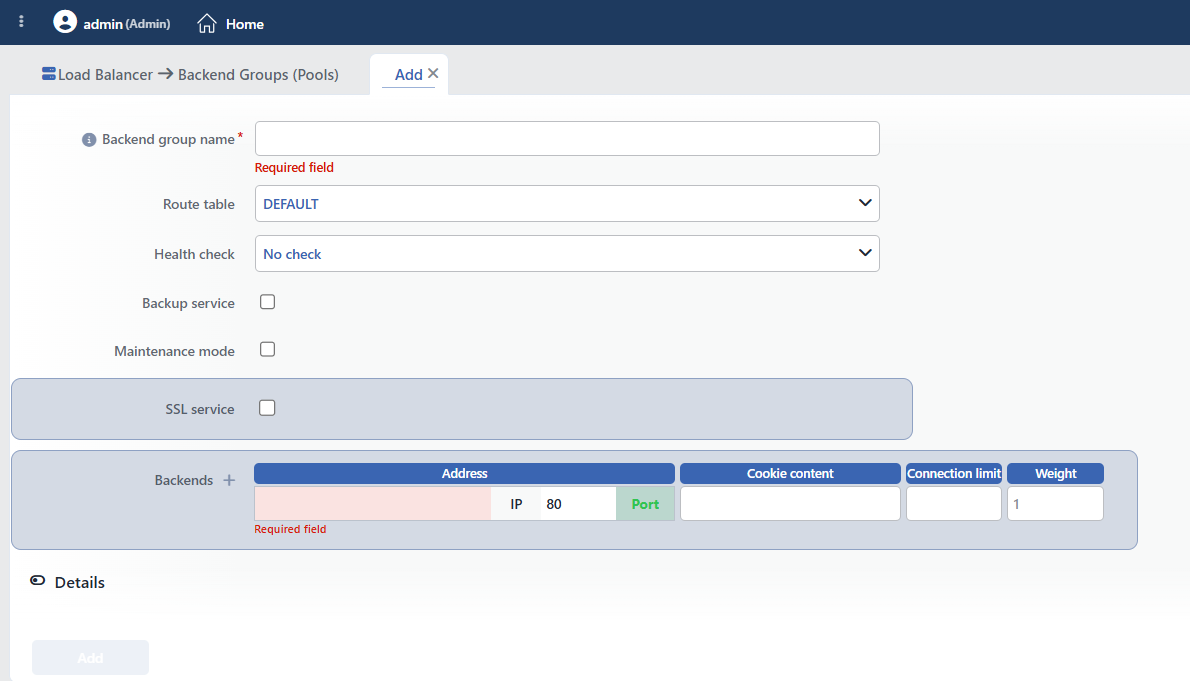Focus the port number field showing 80

click(x=578, y=504)
